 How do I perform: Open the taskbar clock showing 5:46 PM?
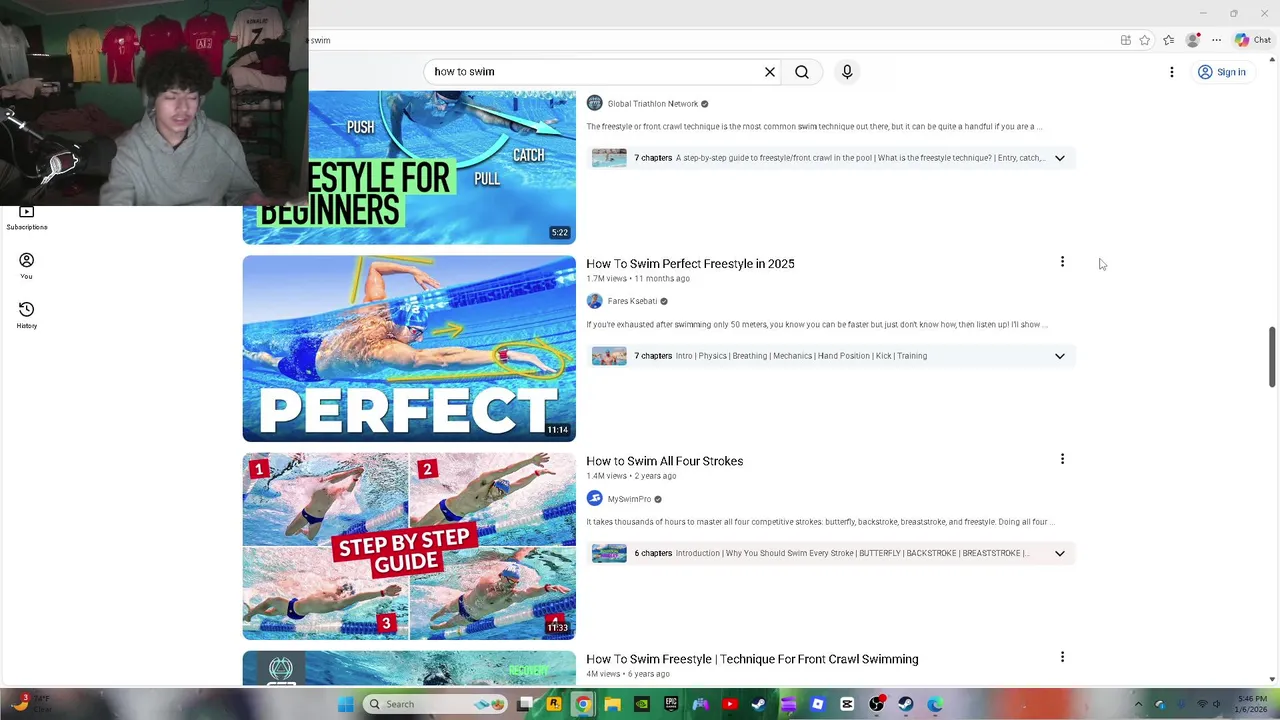[1252, 704]
